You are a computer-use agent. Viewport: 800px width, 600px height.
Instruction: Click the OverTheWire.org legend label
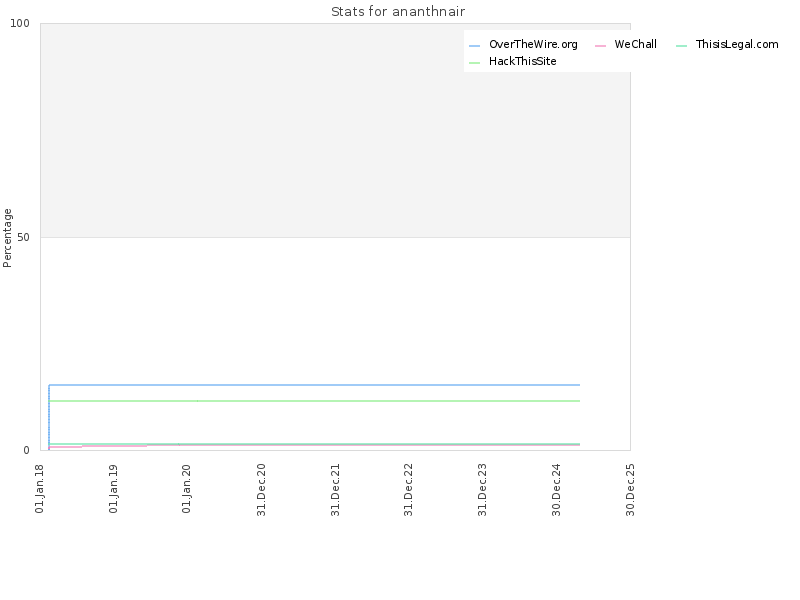(533, 45)
